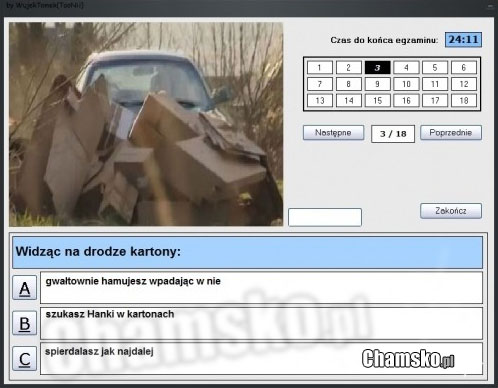498x388 pixels.
Task: Choose answer C button
Action: (x=25, y=359)
